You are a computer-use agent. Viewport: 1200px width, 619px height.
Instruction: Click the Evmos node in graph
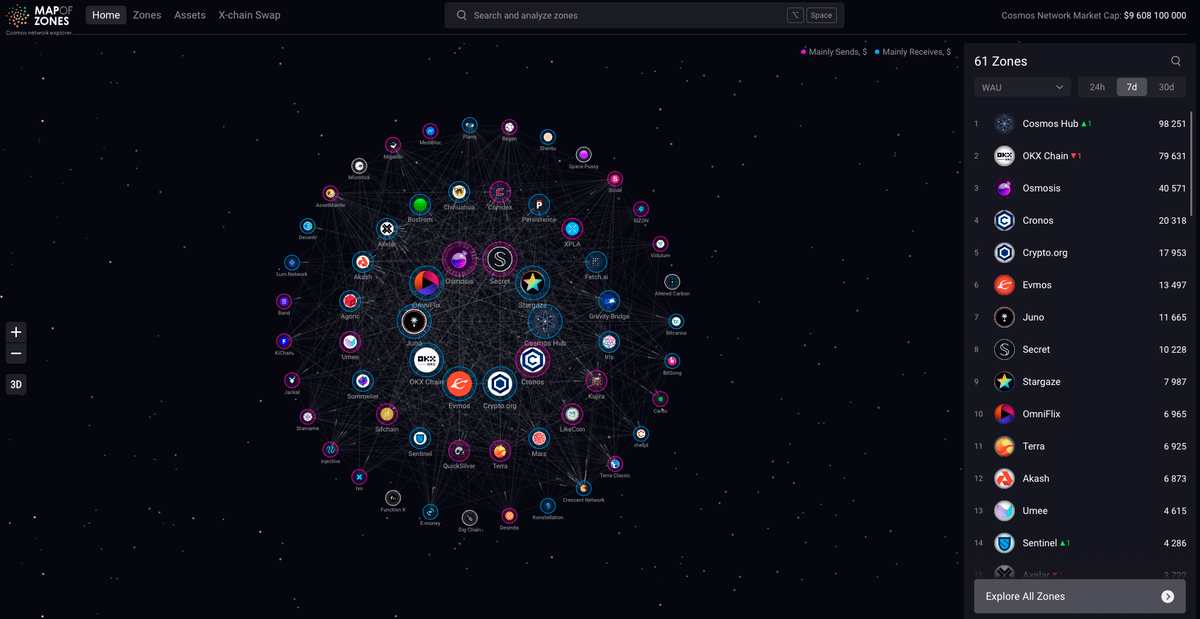(x=459, y=383)
